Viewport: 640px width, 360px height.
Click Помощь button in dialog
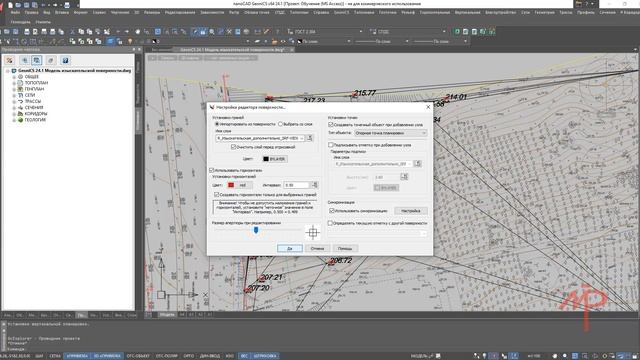coord(345,248)
